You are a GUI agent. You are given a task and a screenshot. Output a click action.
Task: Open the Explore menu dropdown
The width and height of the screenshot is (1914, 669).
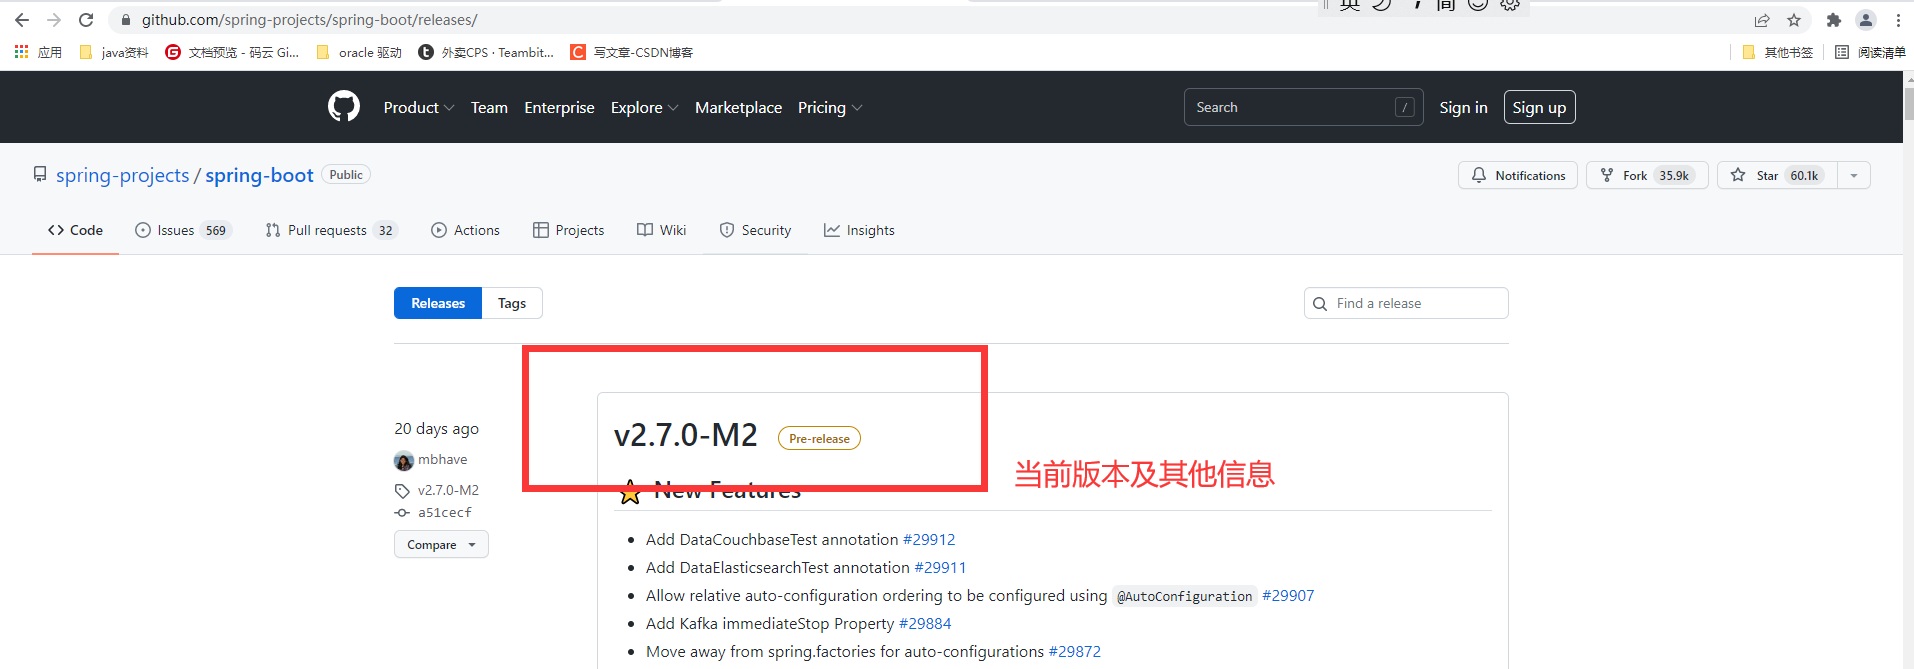[x=645, y=107]
